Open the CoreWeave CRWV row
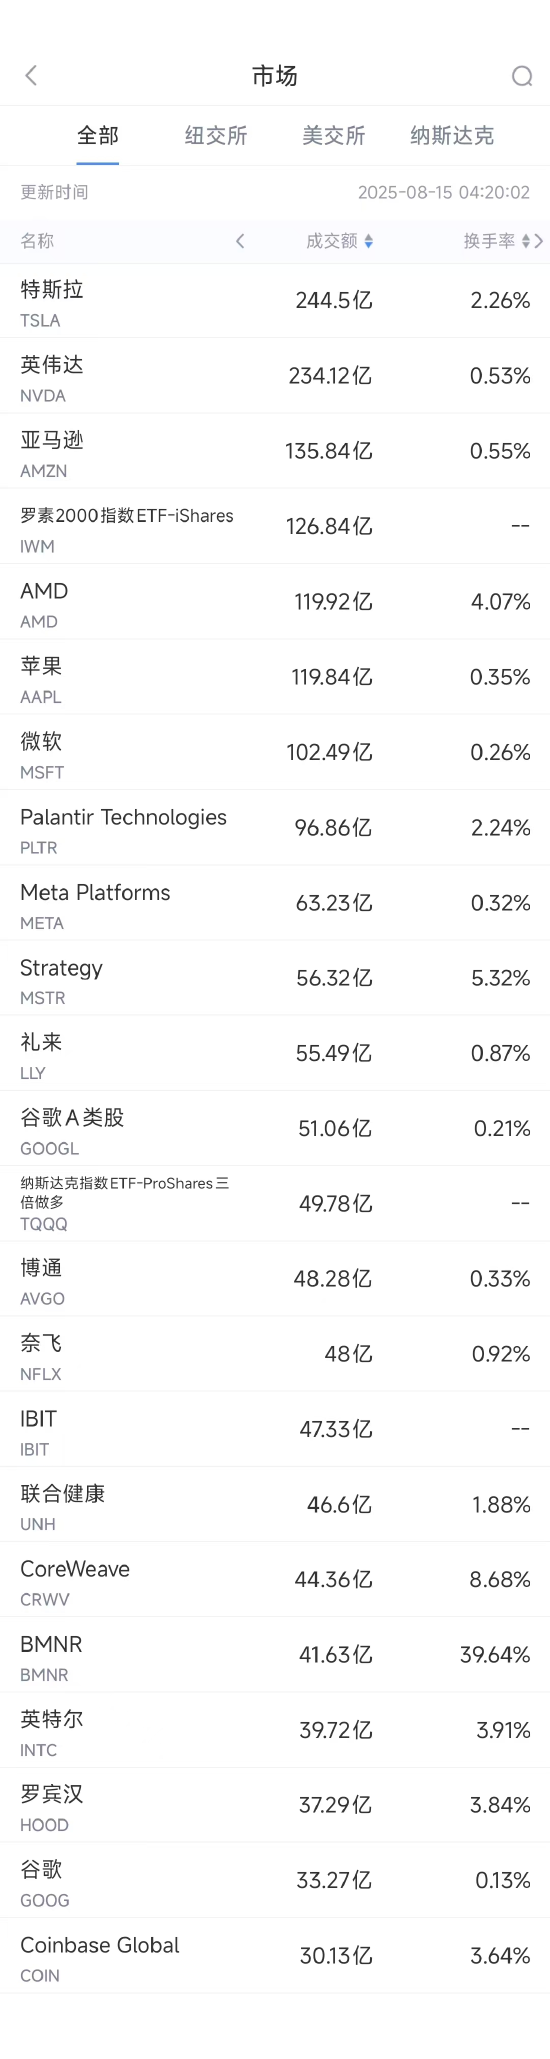 tap(275, 1580)
